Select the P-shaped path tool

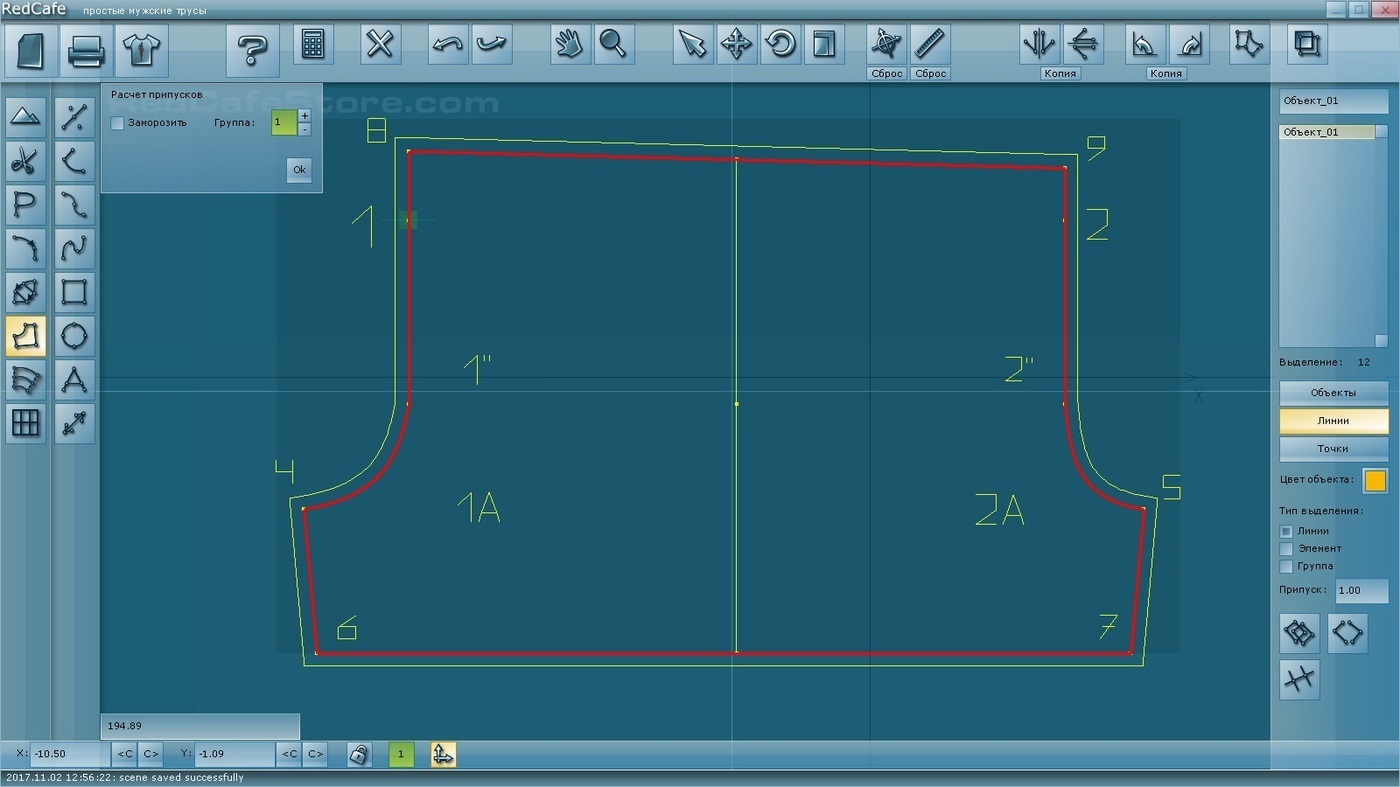(x=26, y=205)
